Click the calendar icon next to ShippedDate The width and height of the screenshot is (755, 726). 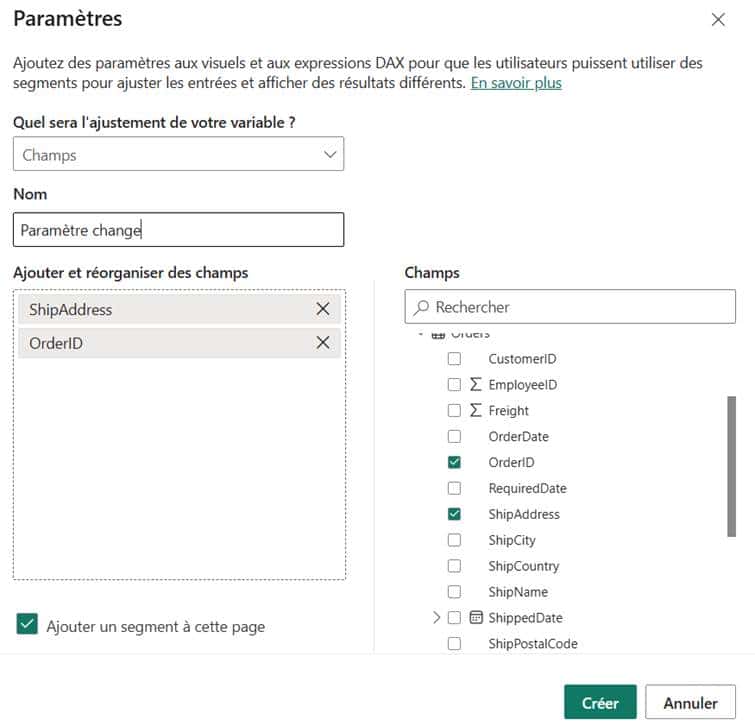click(x=476, y=618)
